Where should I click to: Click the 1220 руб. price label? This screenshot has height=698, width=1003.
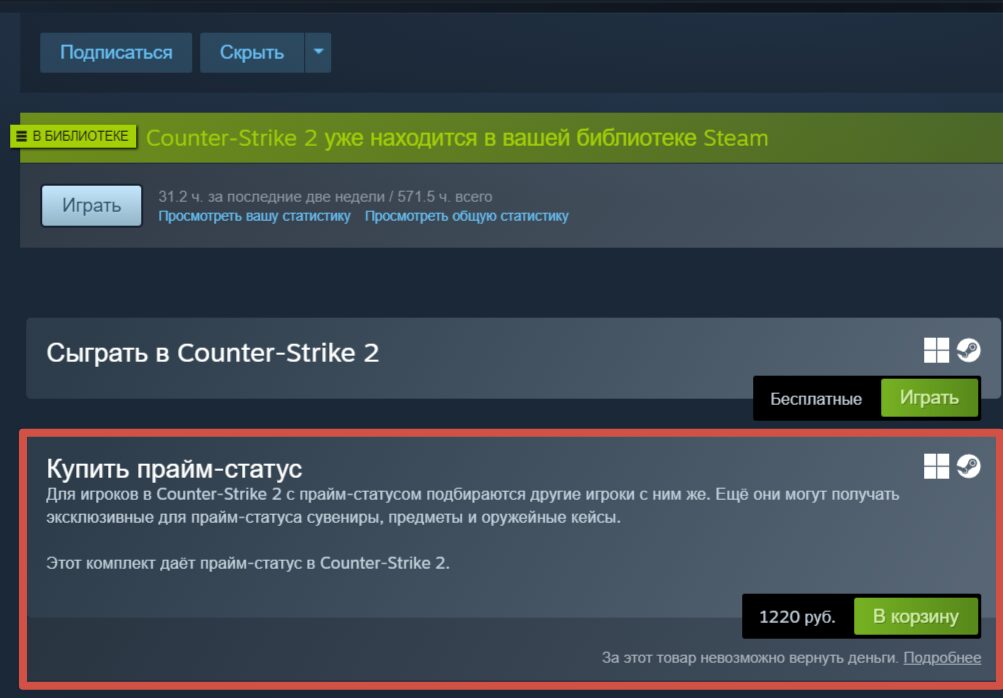coord(797,617)
